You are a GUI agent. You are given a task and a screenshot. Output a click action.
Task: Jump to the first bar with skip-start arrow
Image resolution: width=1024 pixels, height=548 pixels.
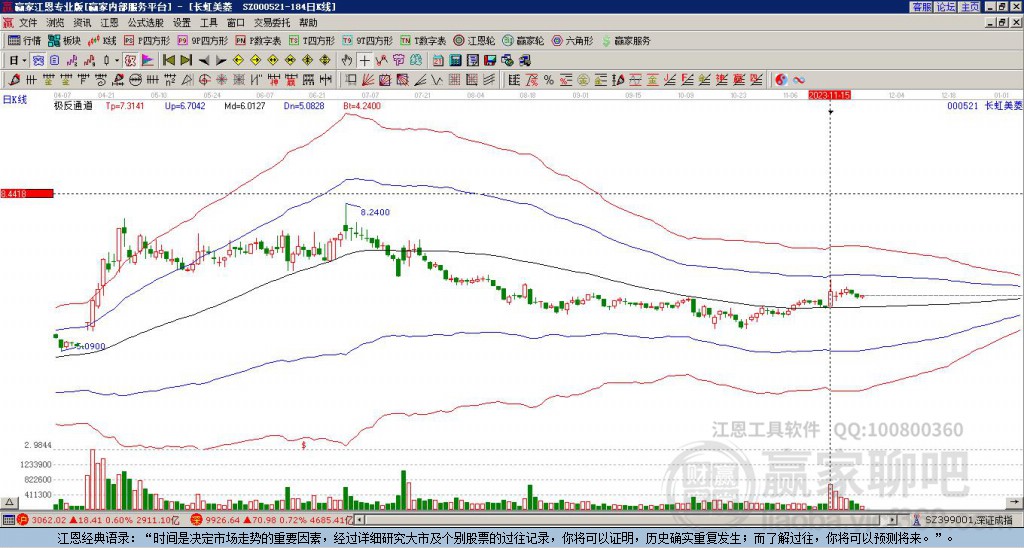point(169,60)
